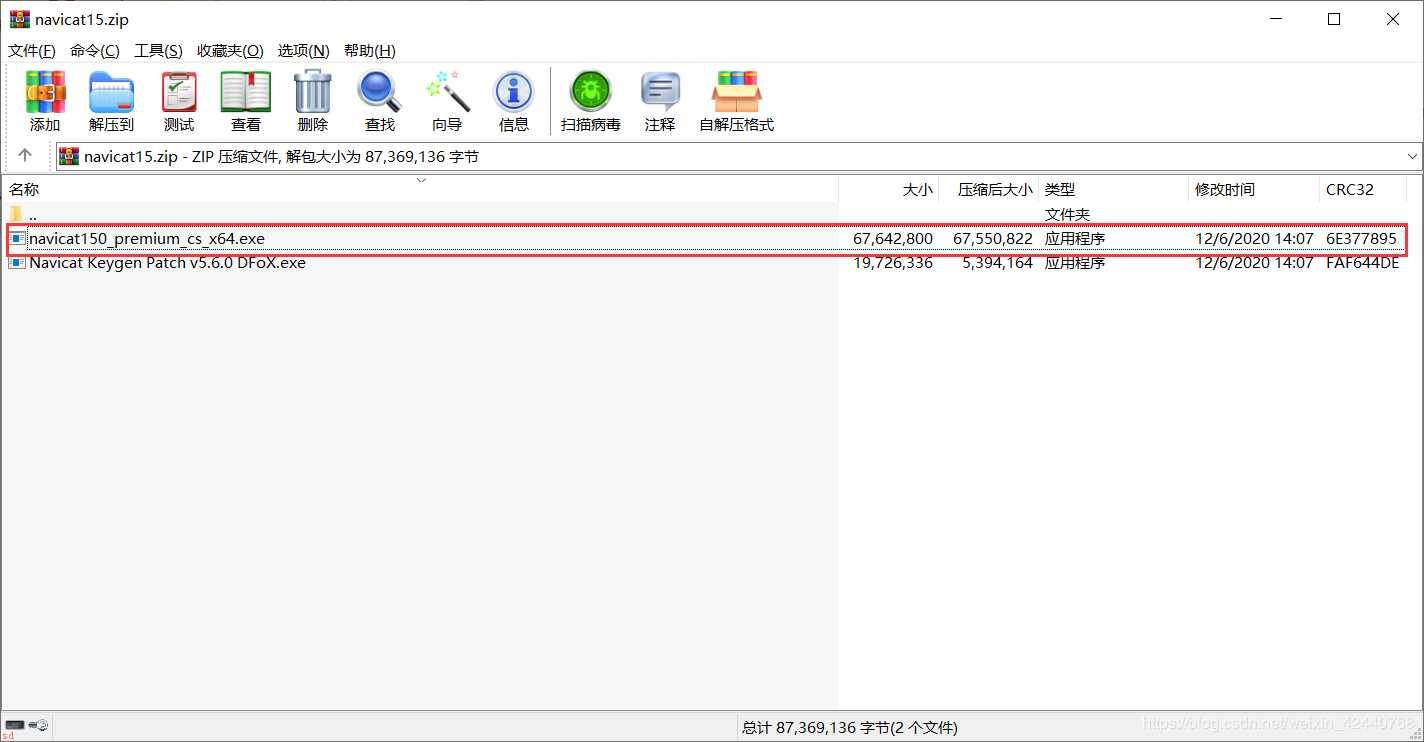The width and height of the screenshot is (1424, 742).
Task: Click the drive icon in status bar
Action: click(15, 725)
